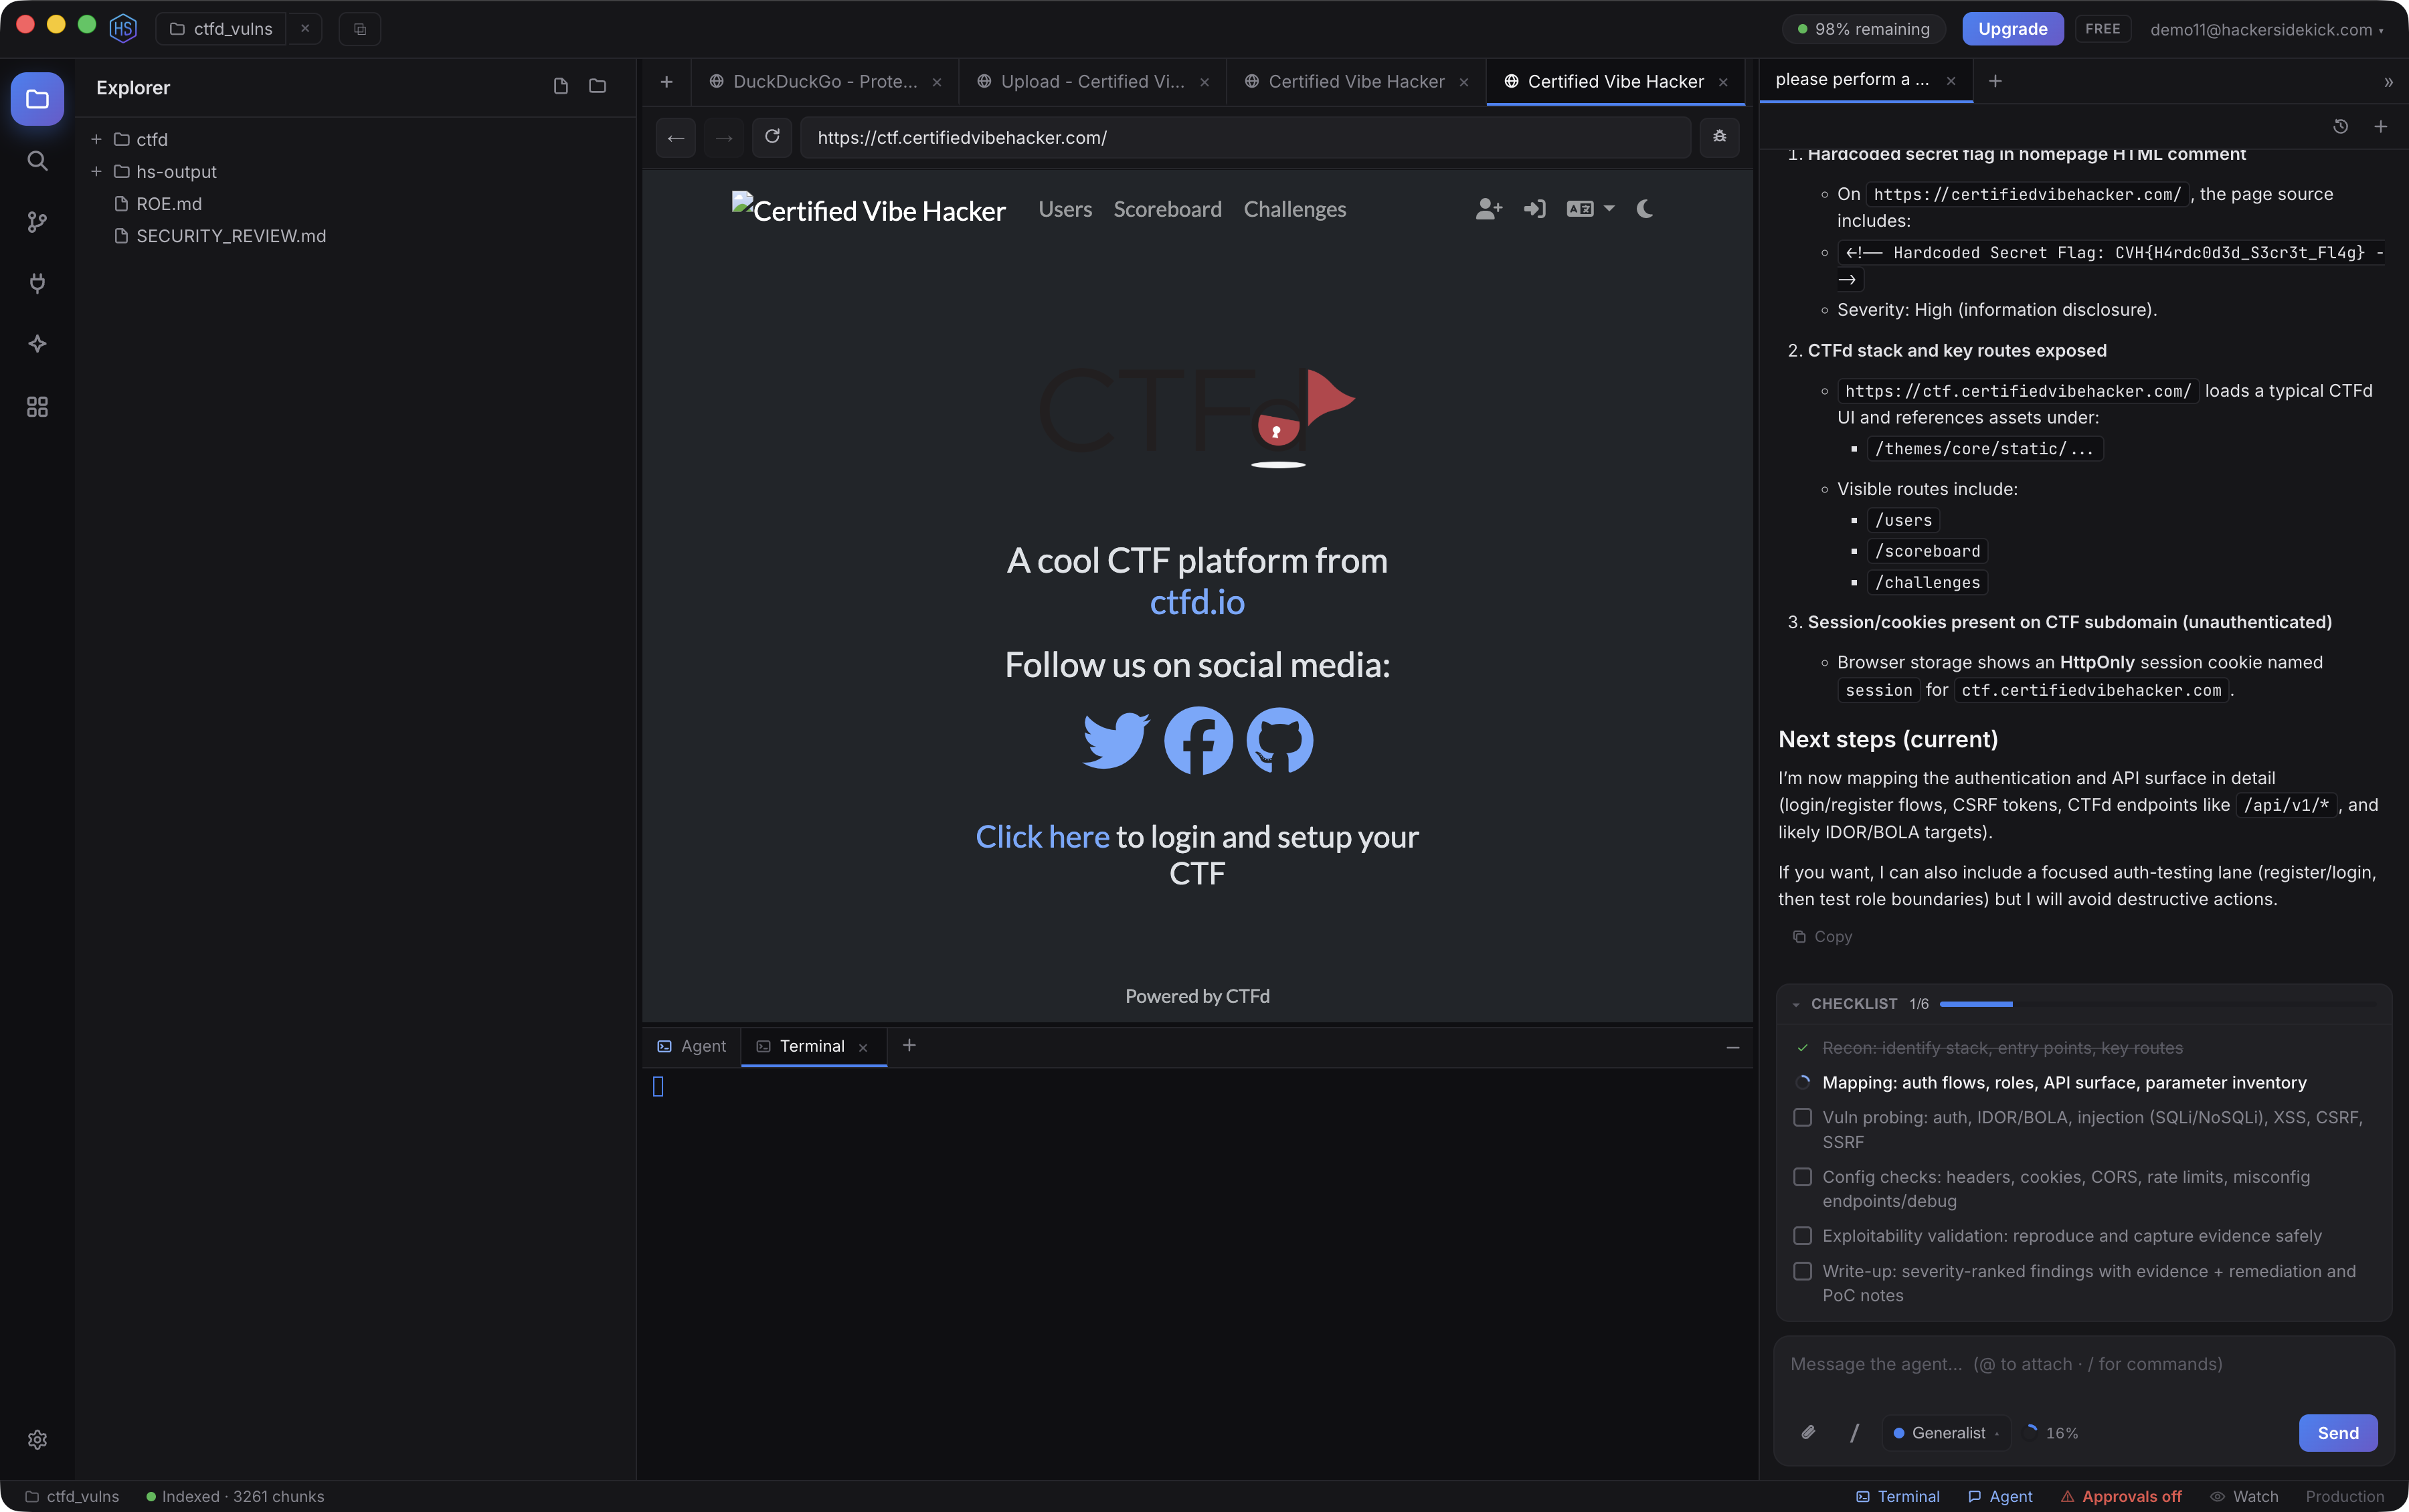Screen dimensions: 2409x1512
Task: Check the Write-up checklist item
Action: (1802, 1271)
